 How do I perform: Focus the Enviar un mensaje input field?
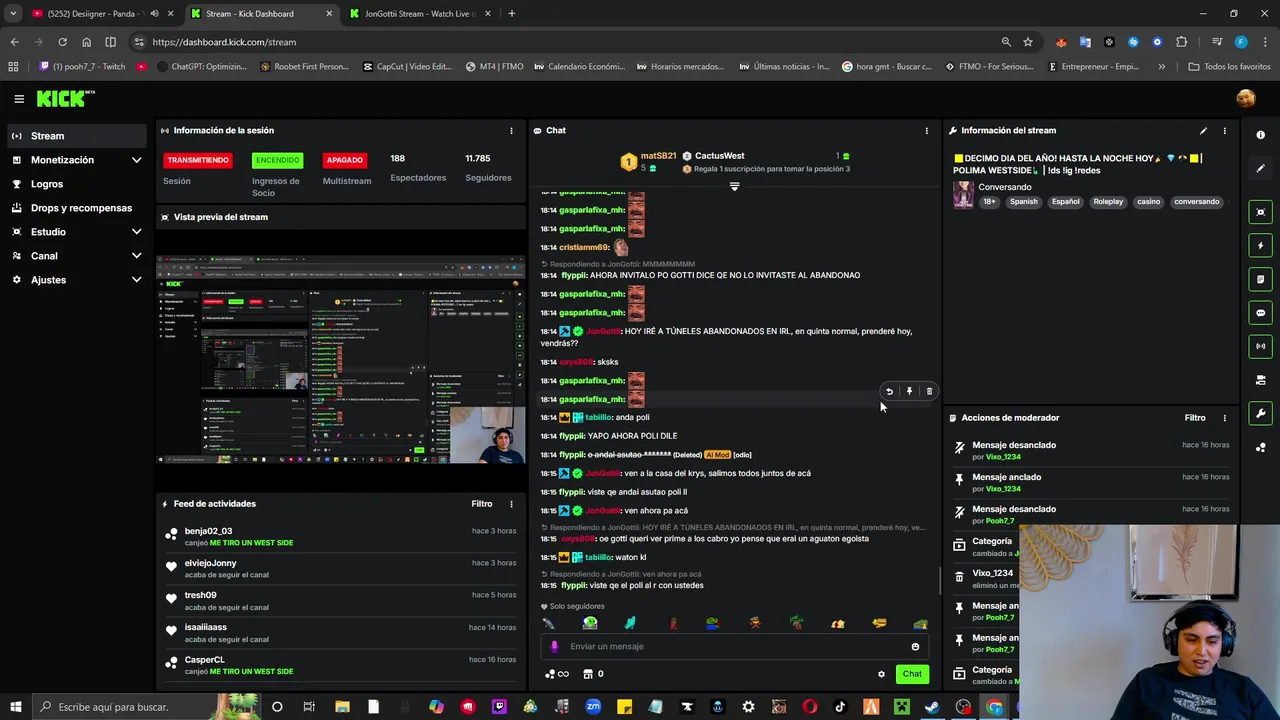pos(736,647)
